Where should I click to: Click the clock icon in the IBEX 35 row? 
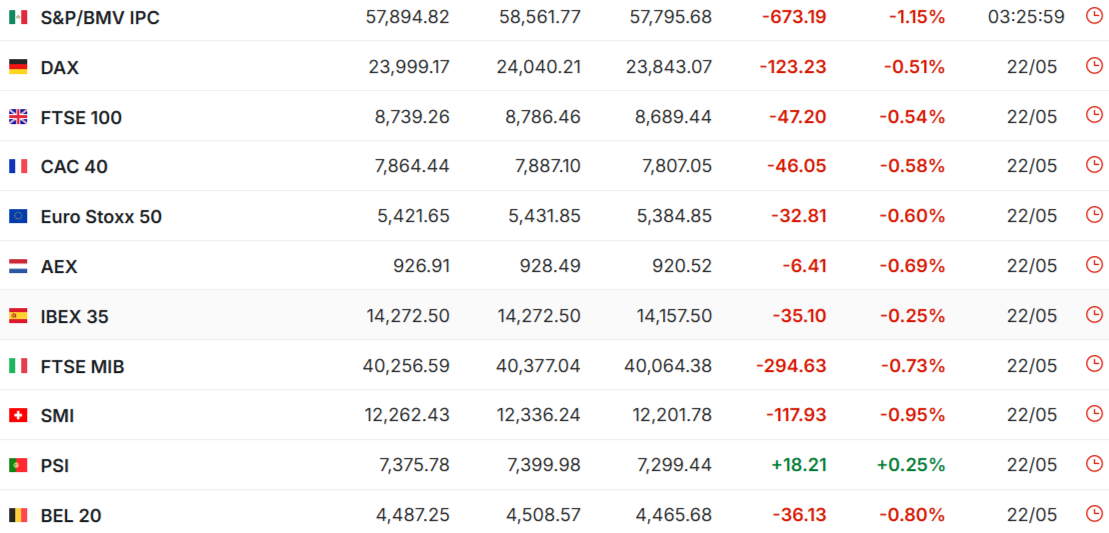click(x=1093, y=315)
